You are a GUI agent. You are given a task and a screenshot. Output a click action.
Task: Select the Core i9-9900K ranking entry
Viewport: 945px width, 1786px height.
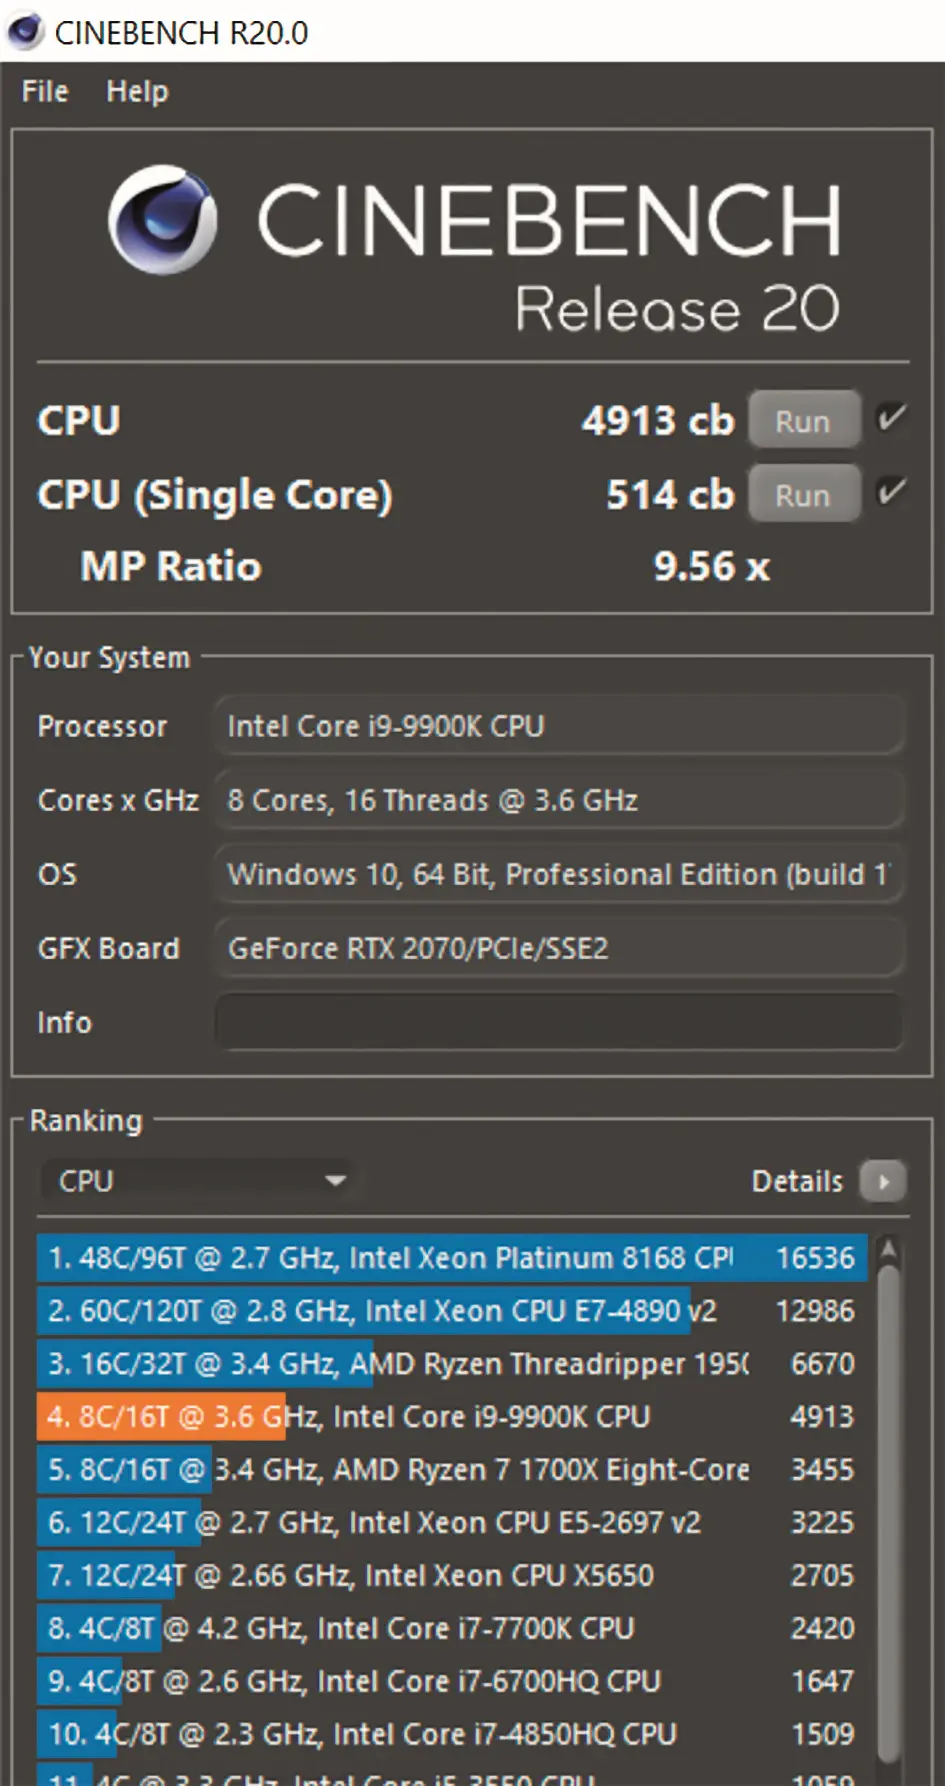[450, 1417]
